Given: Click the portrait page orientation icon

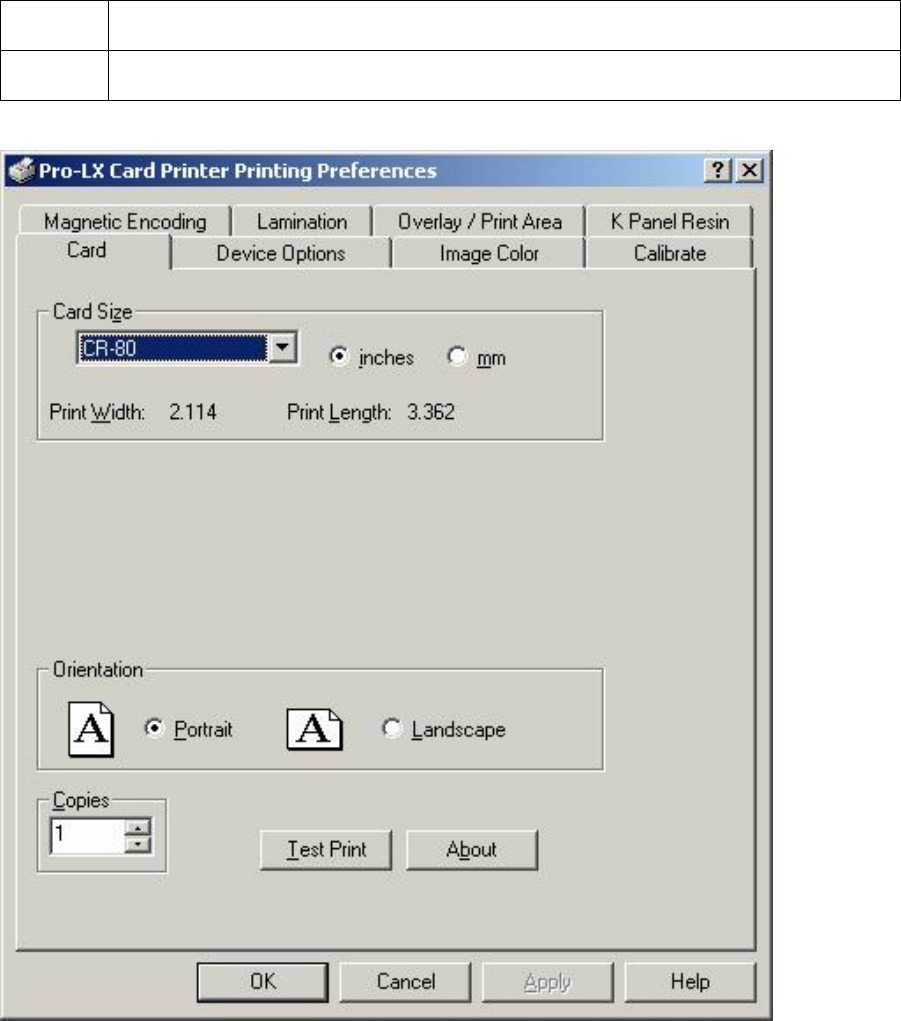Looking at the screenshot, I should pyautogui.click(x=91, y=729).
